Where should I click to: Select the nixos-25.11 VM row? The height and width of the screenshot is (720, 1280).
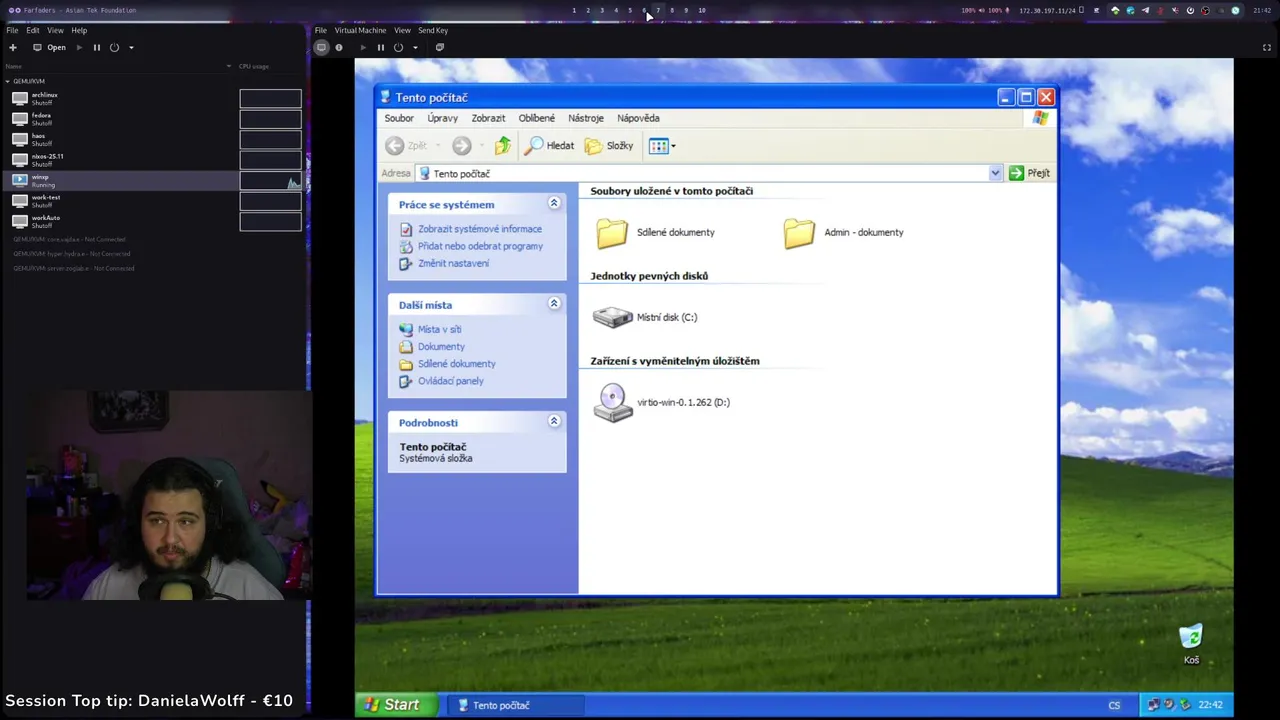[x=120, y=160]
